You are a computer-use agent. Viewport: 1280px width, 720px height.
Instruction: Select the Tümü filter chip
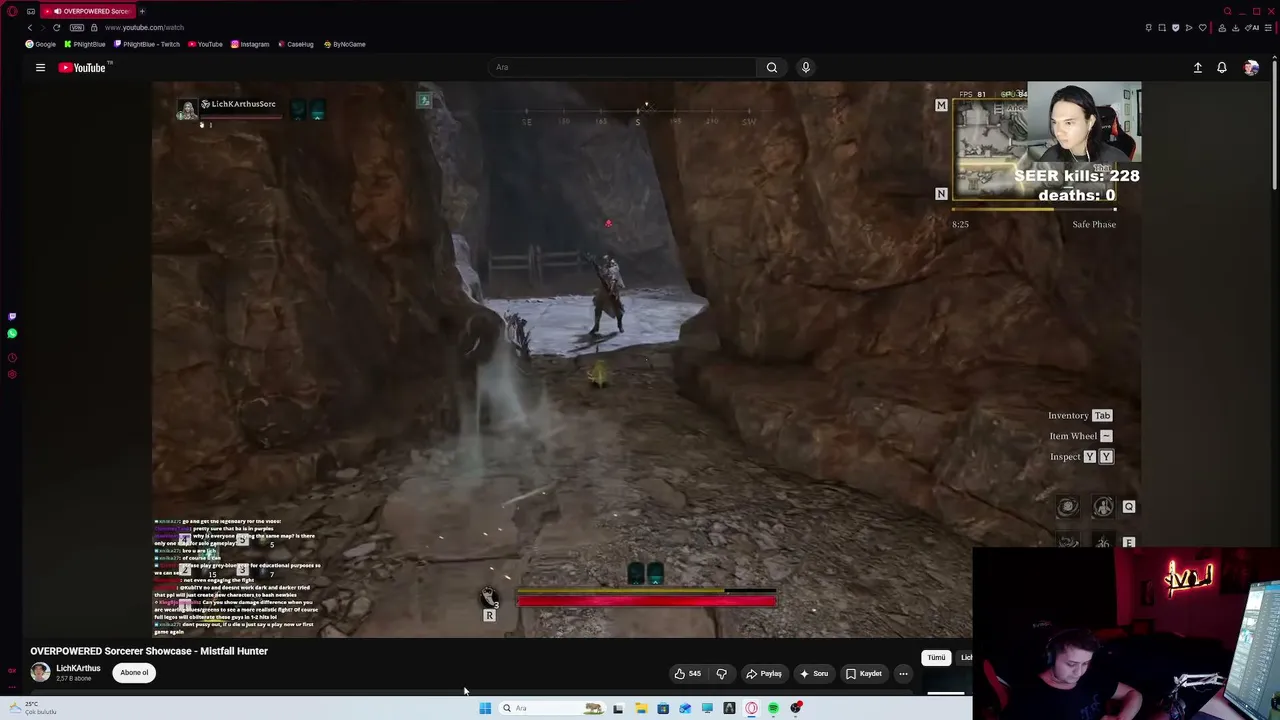[936, 657]
